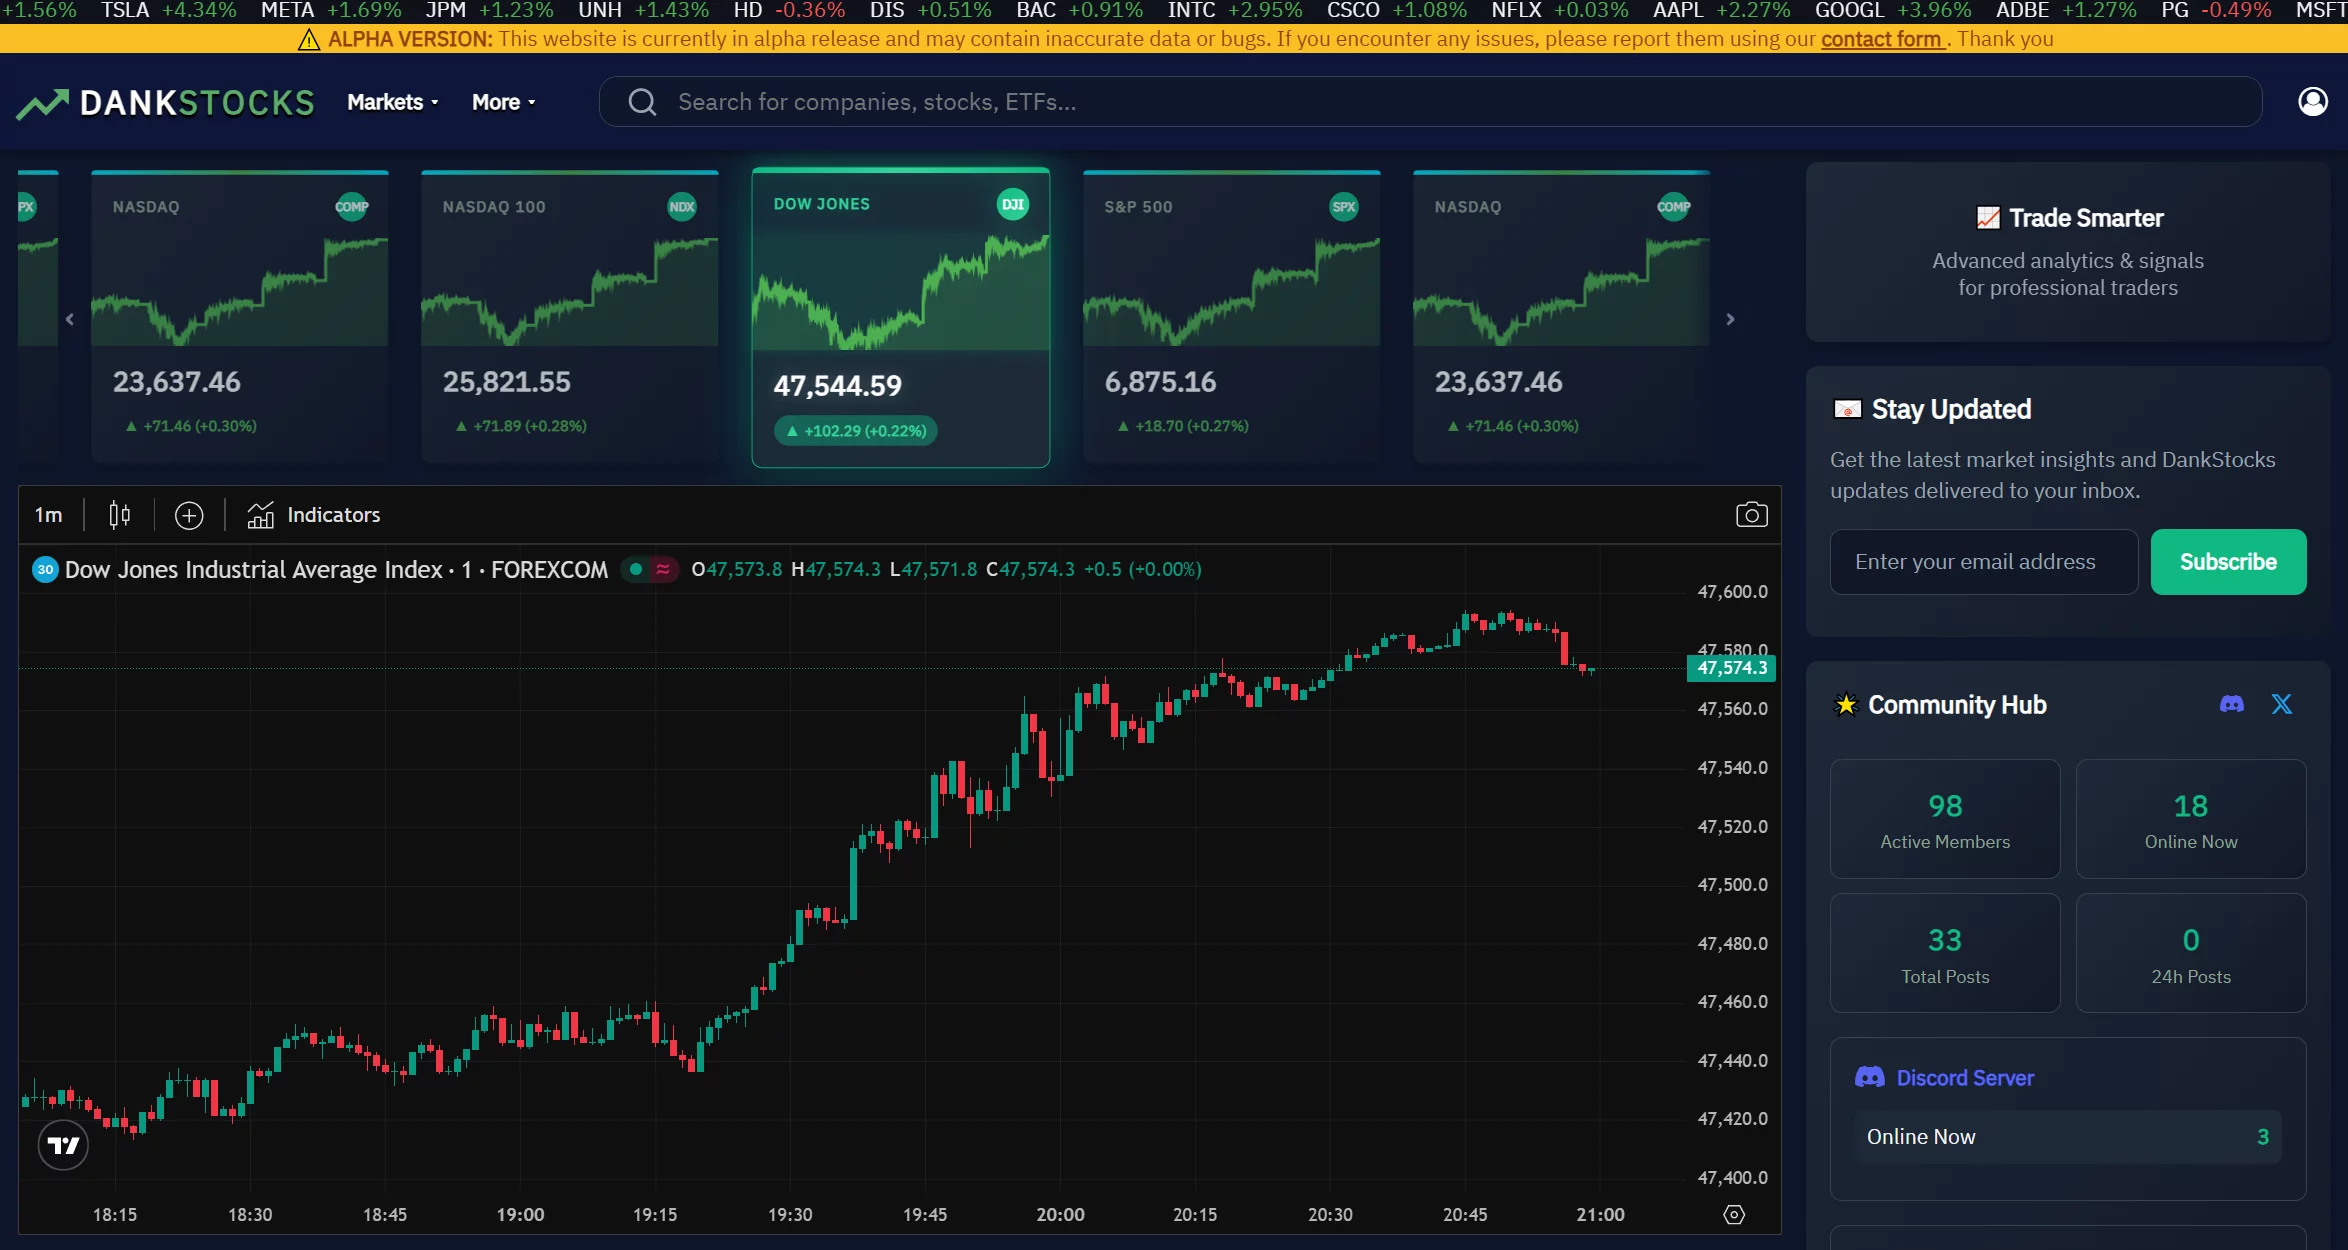Image resolution: width=2348 pixels, height=1250 pixels.
Task: Select the candlestick chart style icon
Action: 119,514
